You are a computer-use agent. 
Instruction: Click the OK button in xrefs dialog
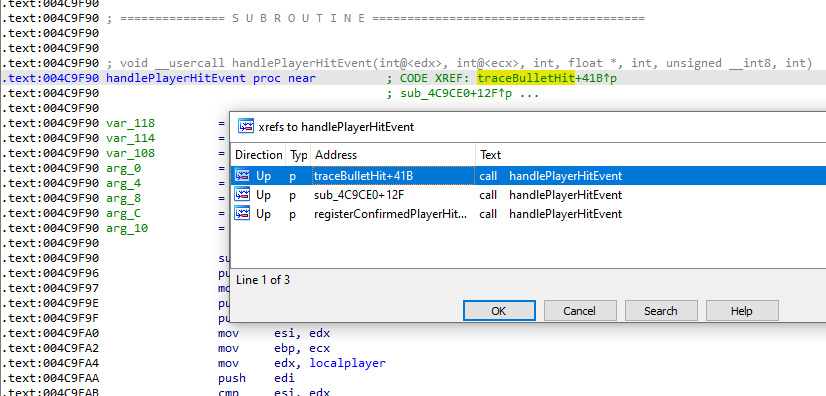pyautogui.click(x=499, y=311)
